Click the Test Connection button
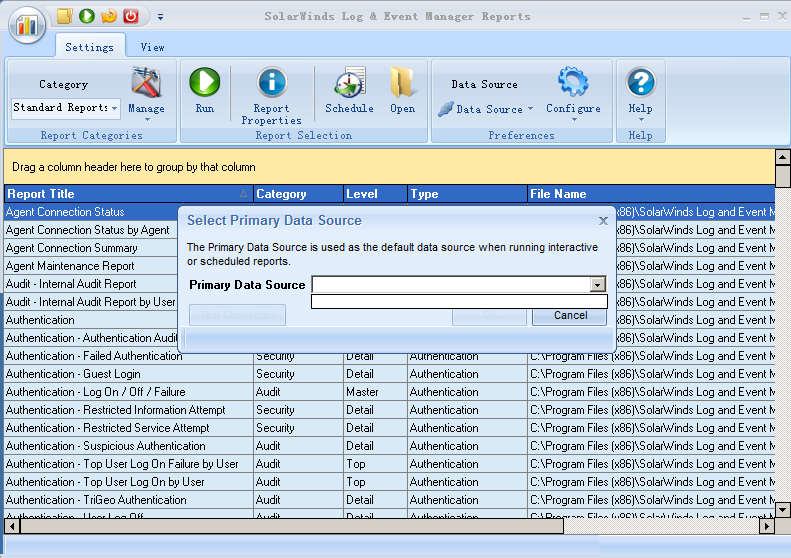 coord(238,315)
